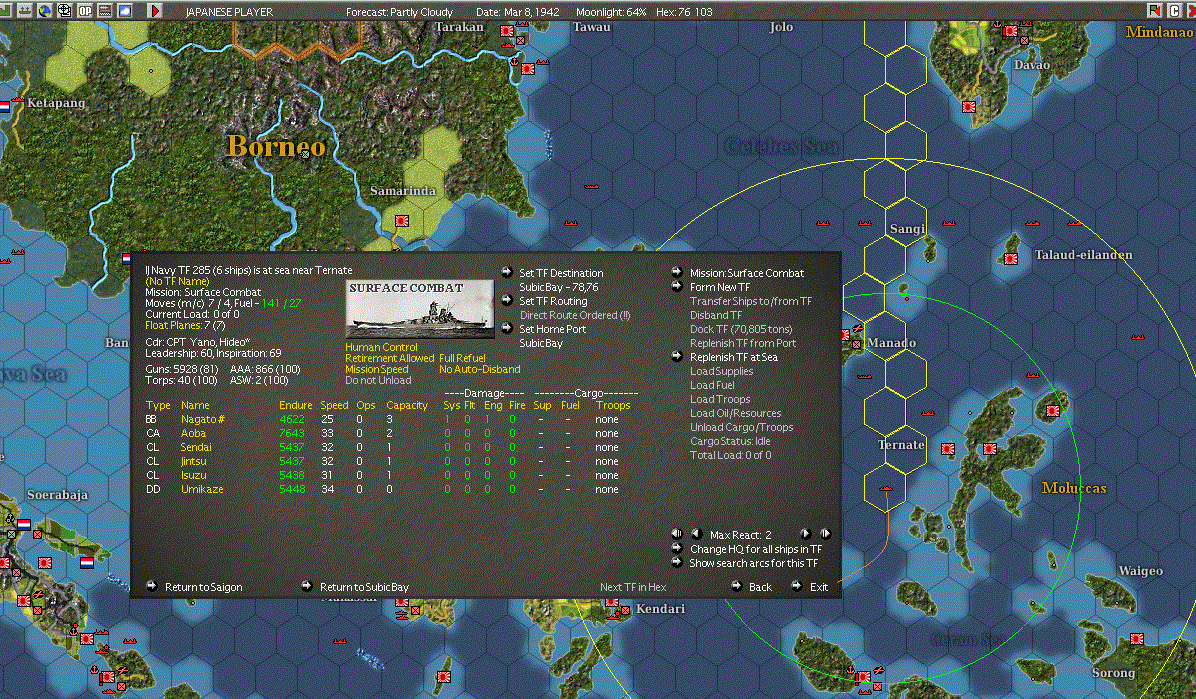1196x699 pixels.
Task: Open the task force list ship icon
Action: 24,11
